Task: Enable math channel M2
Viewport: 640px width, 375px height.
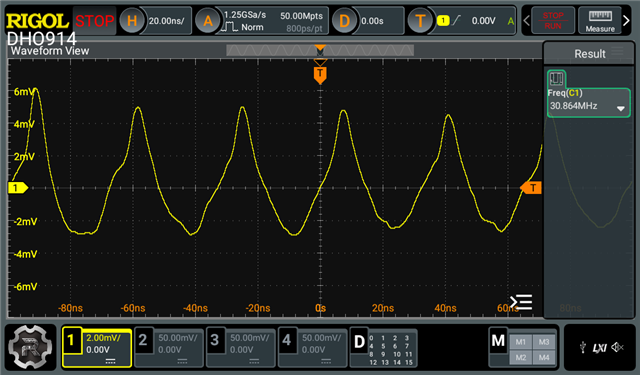Action: click(520, 357)
